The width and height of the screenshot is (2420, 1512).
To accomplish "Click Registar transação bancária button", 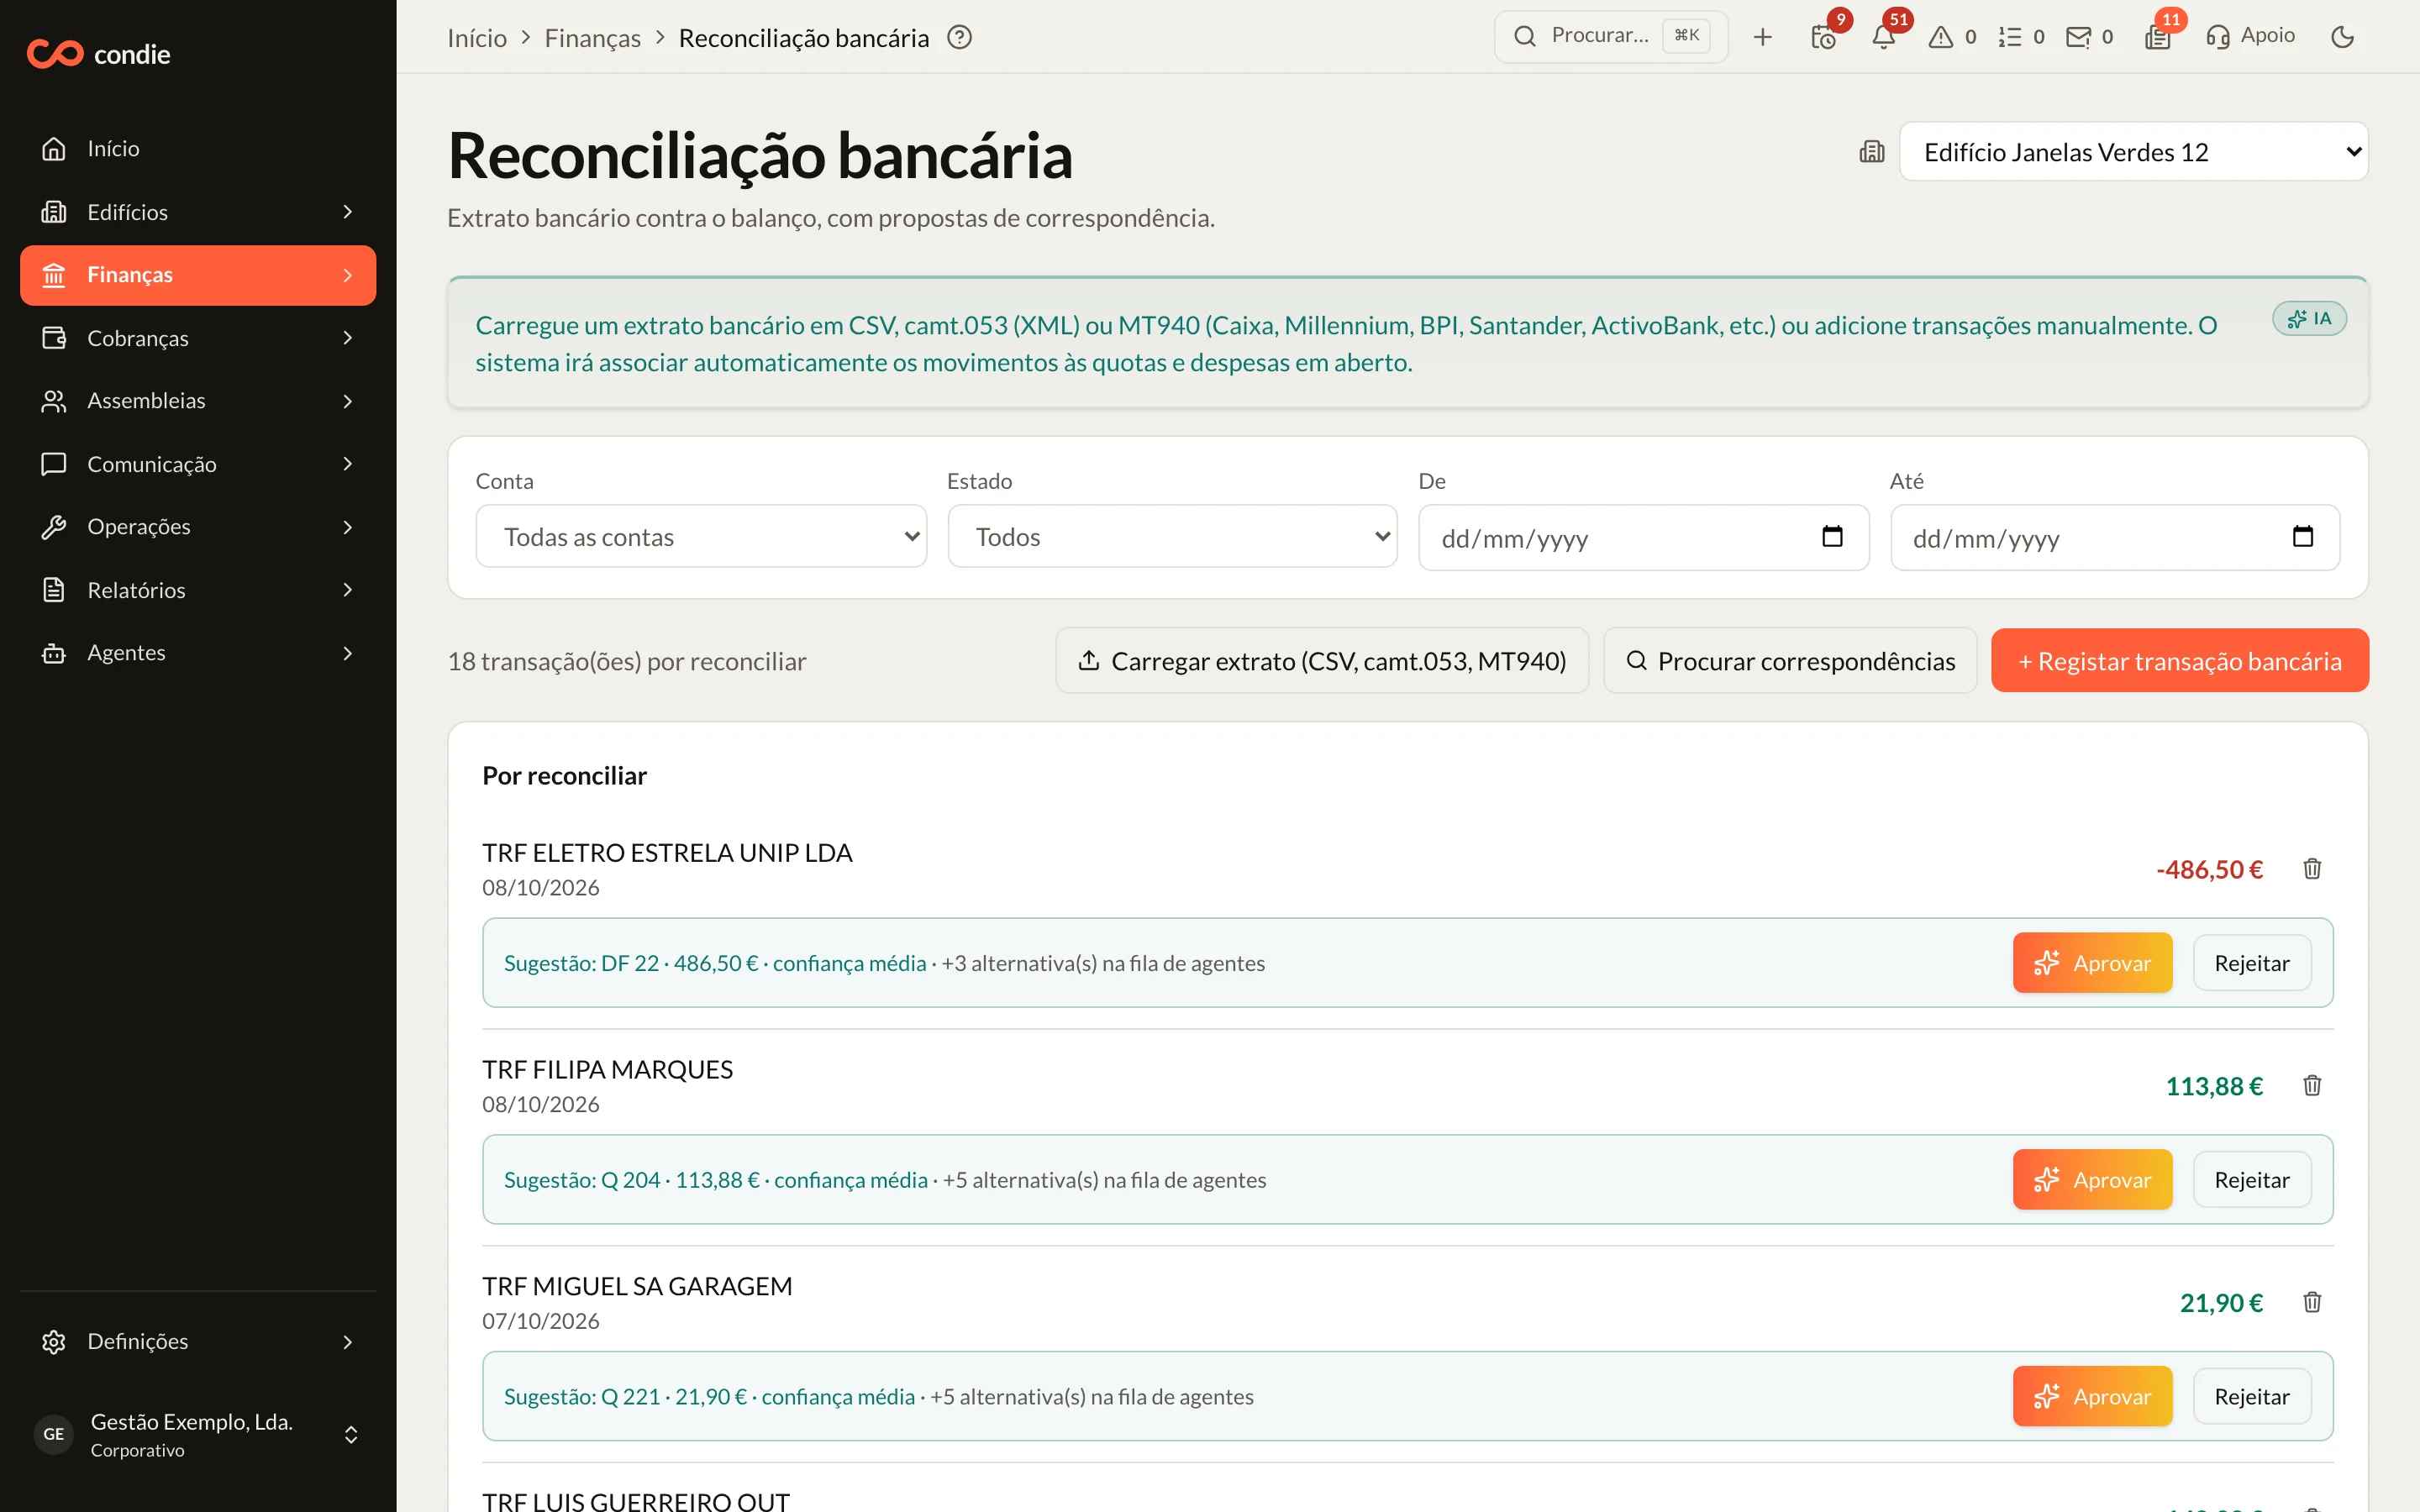I will click(x=2180, y=661).
